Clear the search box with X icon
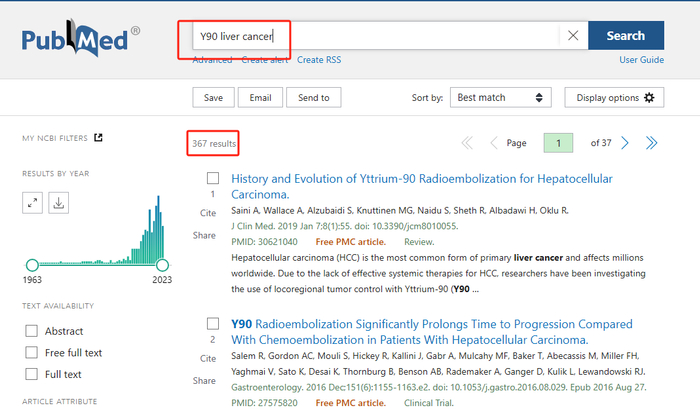Viewport: 700px width, 412px height. [x=573, y=35]
